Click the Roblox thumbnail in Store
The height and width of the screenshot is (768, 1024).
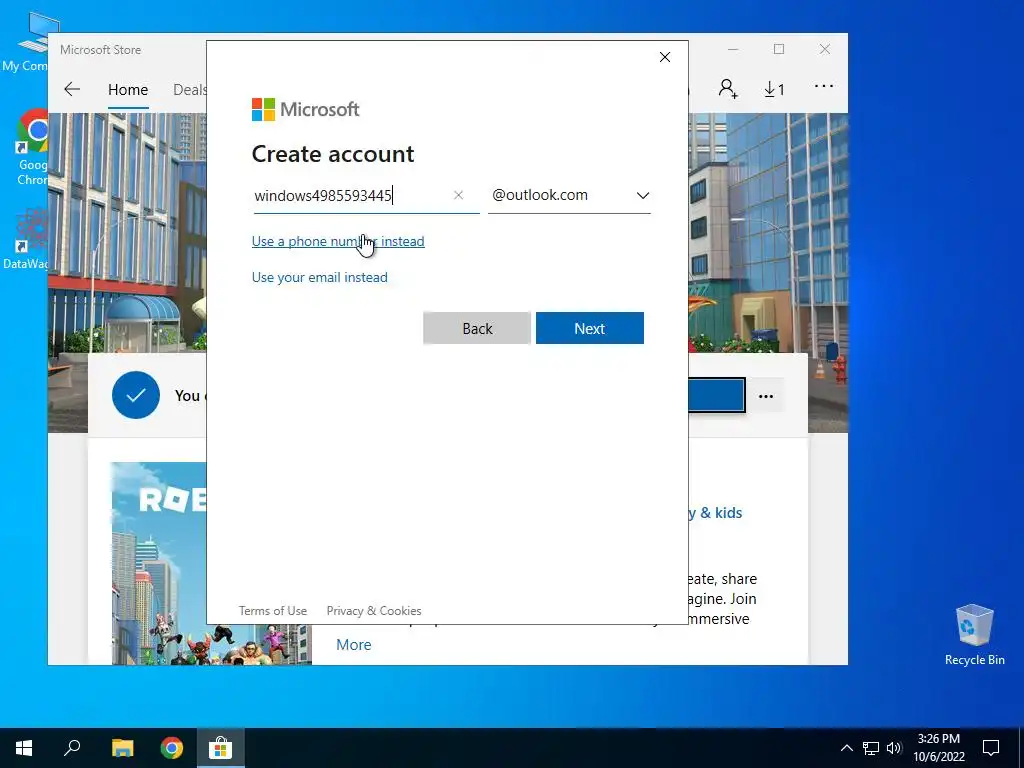coord(159,563)
